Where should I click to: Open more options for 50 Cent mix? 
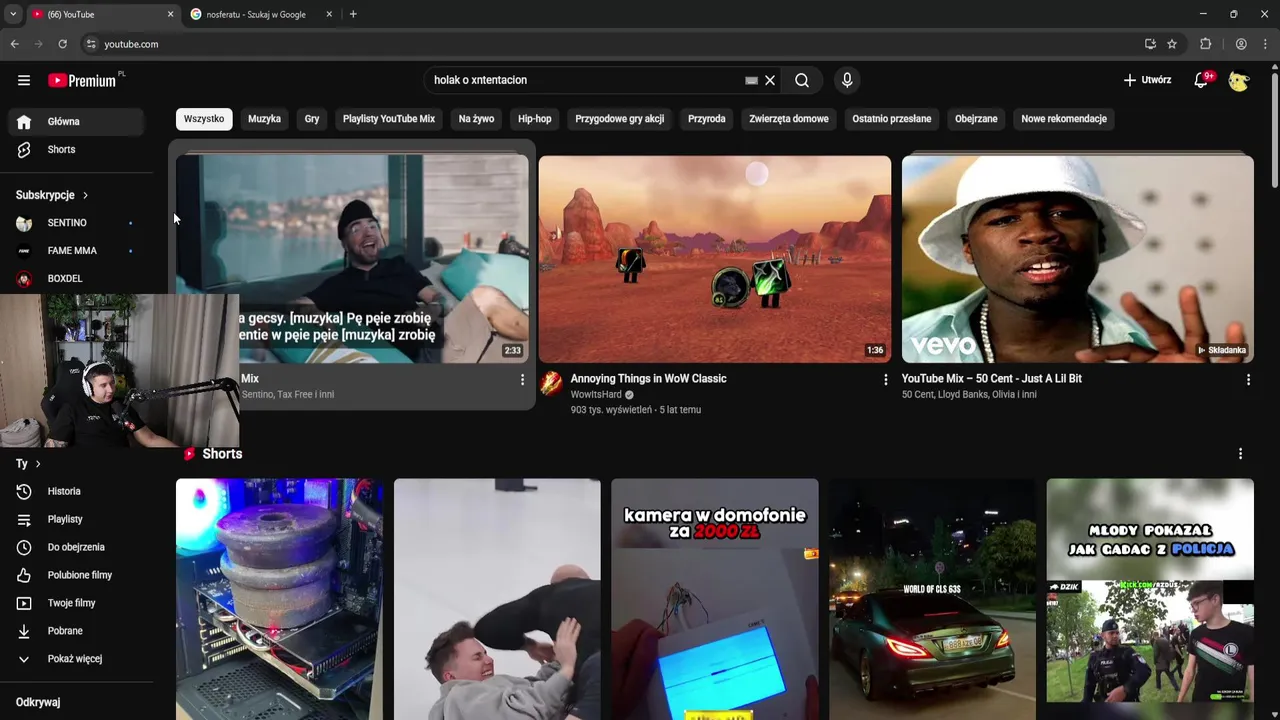coord(1248,380)
